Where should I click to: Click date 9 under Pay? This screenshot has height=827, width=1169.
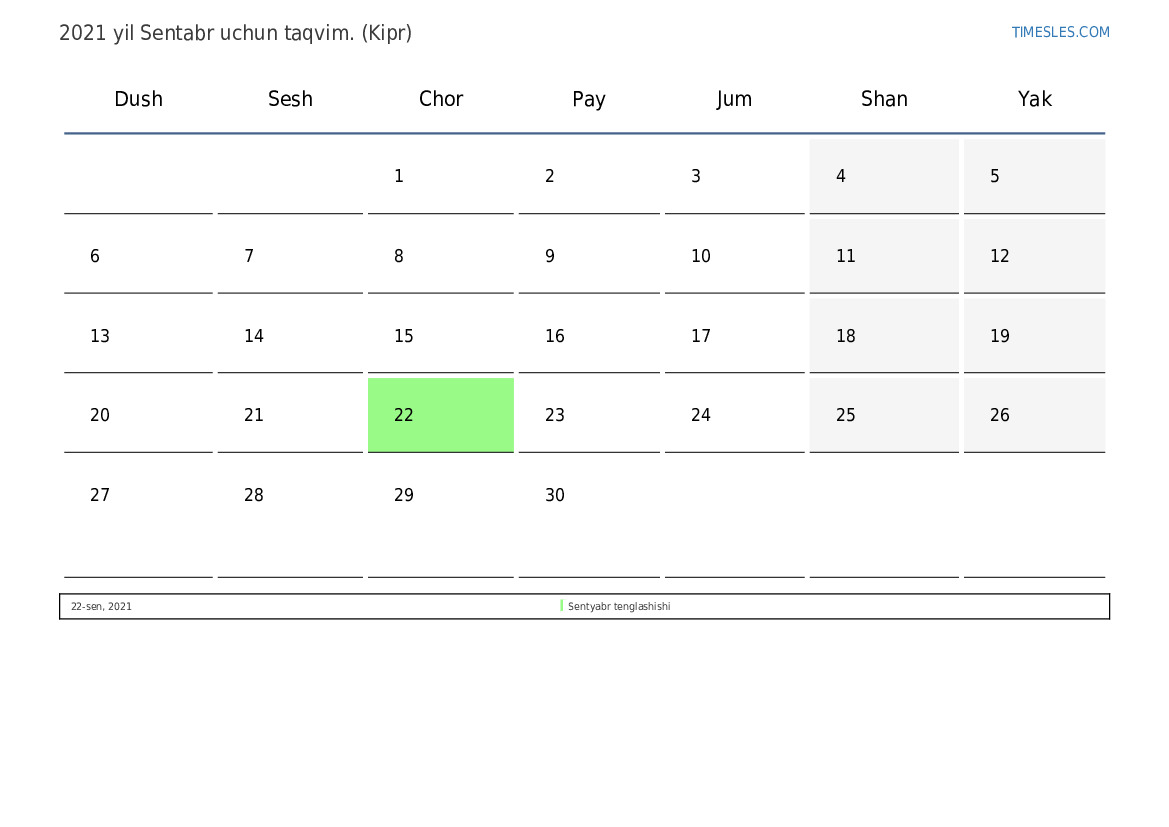tap(550, 256)
